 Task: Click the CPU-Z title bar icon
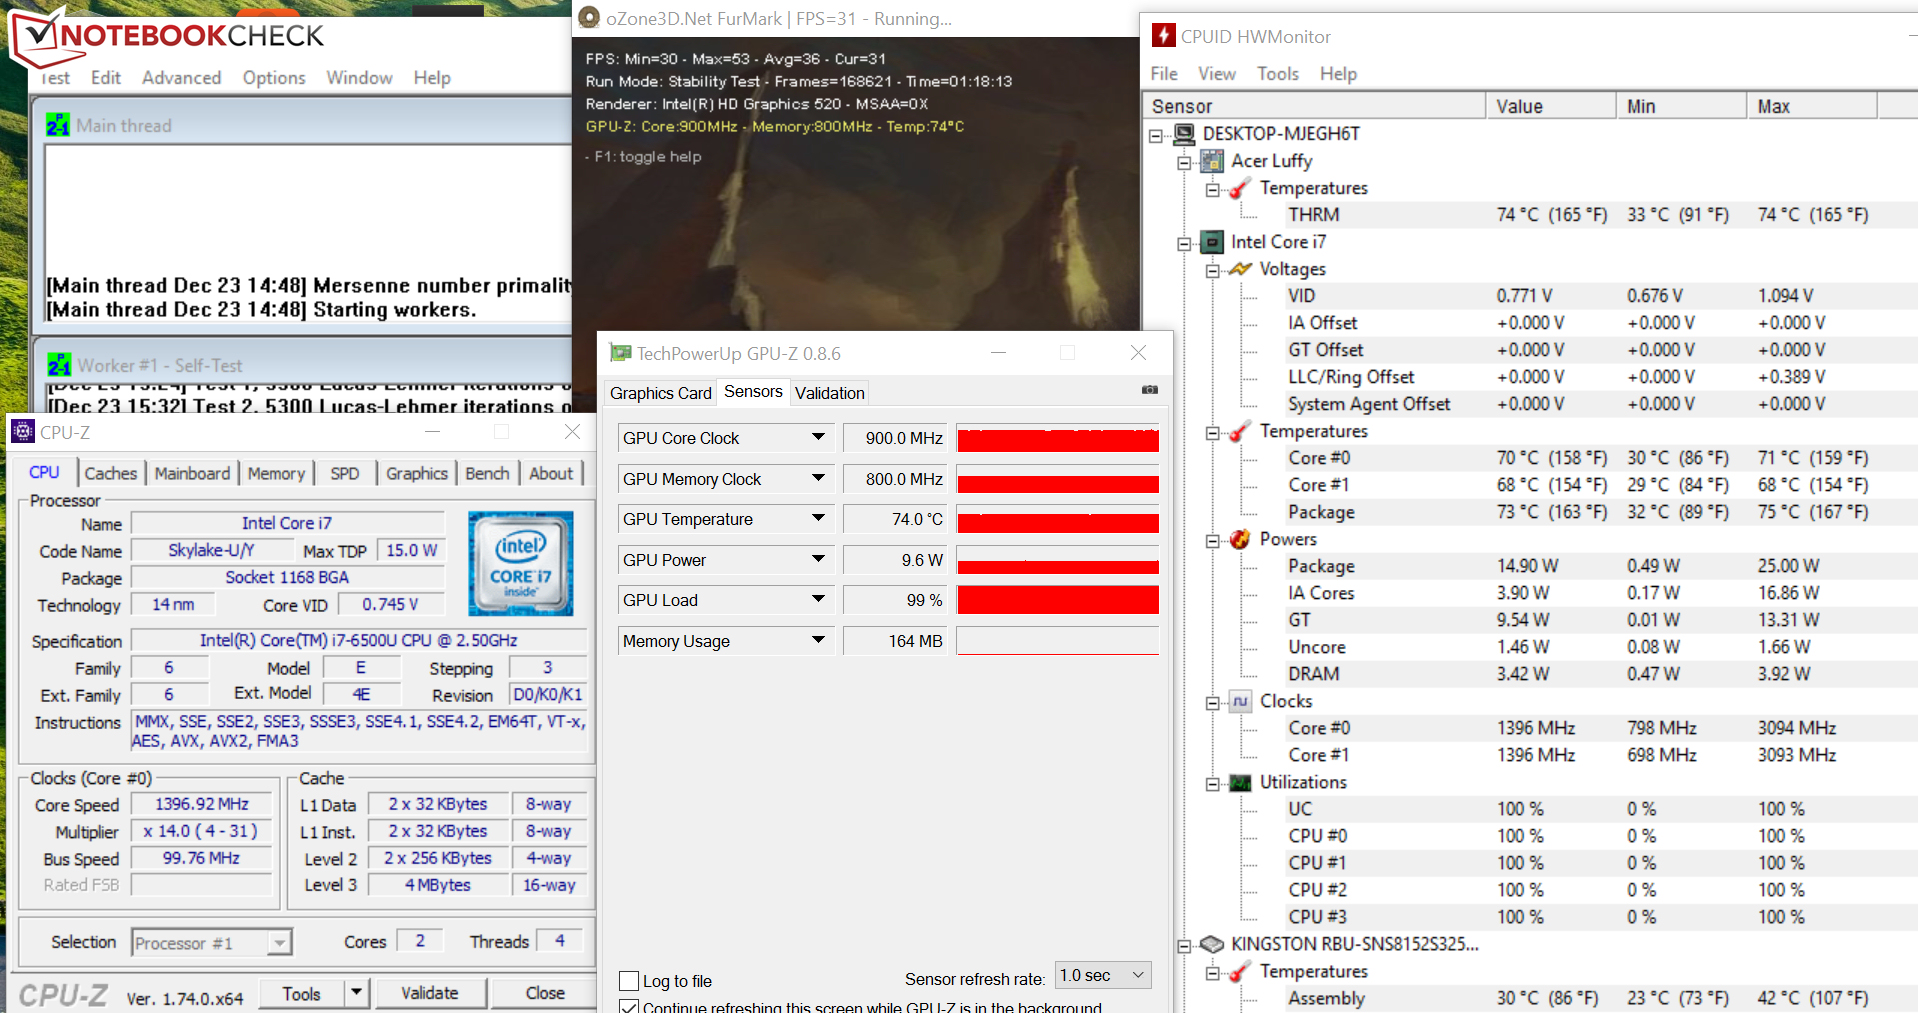click(23, 432)
